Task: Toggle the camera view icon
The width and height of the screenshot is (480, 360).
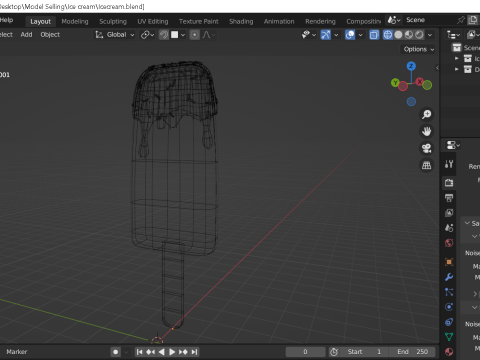Action: [x=426, y=148]
